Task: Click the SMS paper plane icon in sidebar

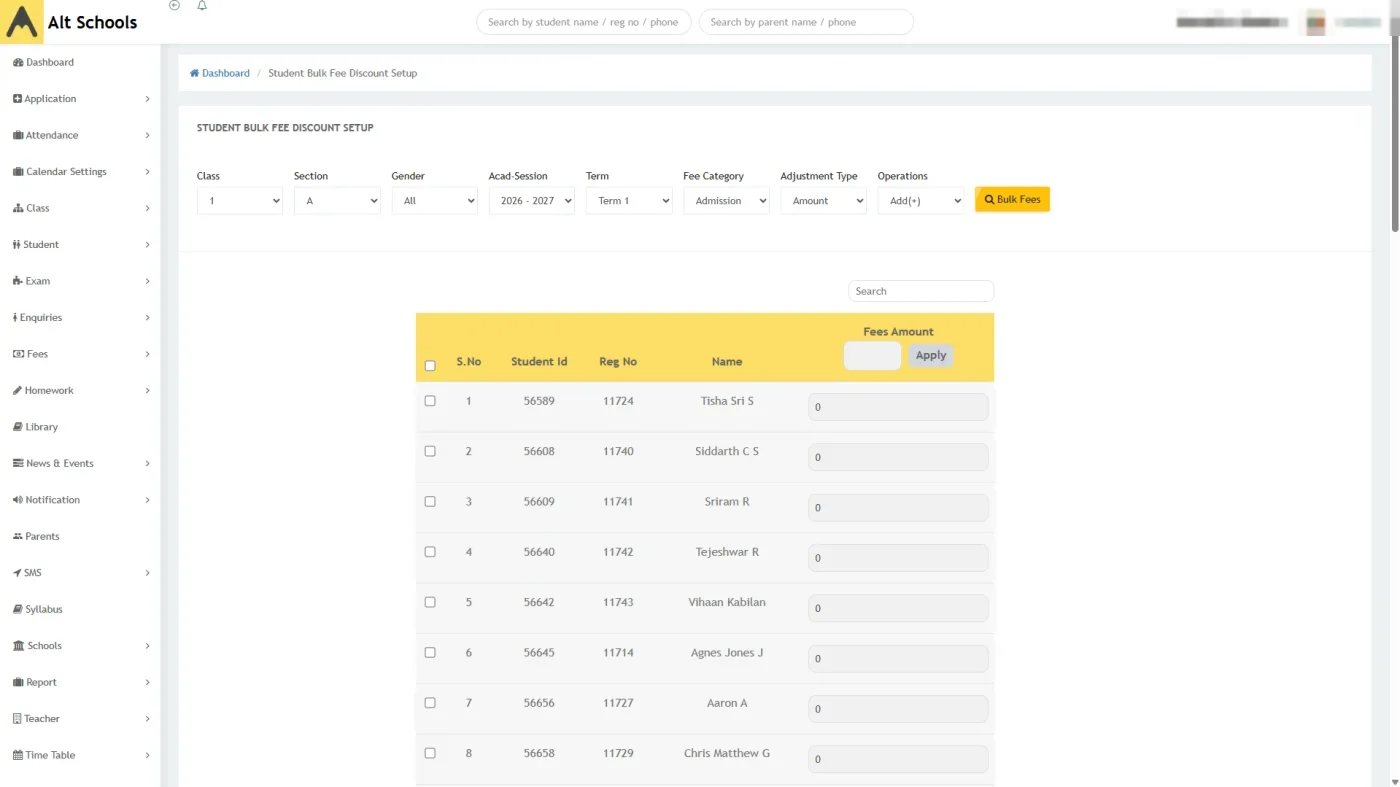Action: [x=17, y=573]
